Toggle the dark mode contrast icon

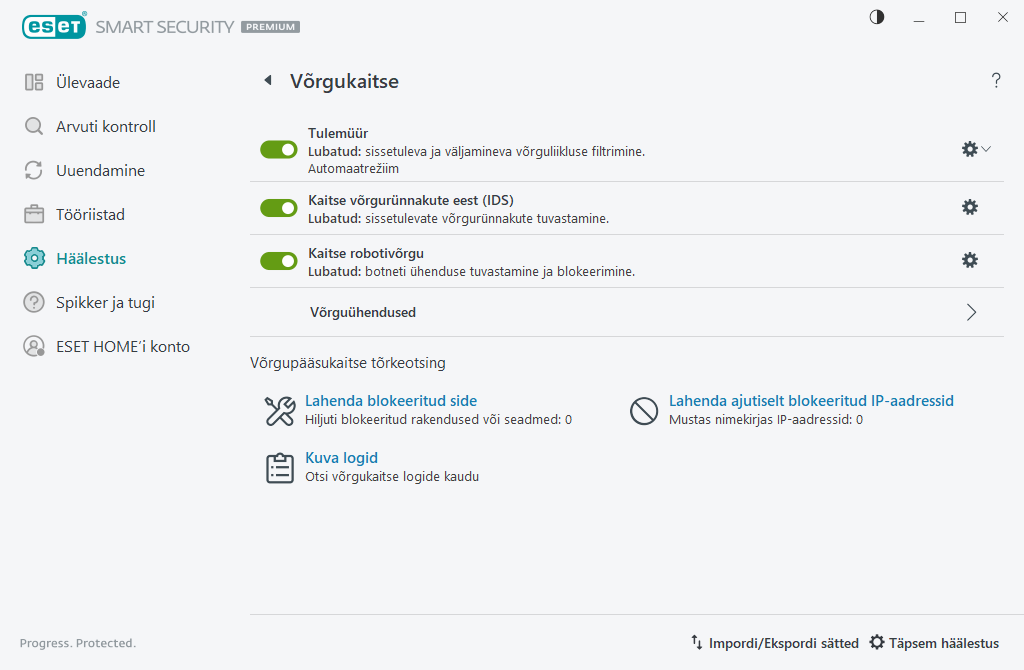click(876, 17)
